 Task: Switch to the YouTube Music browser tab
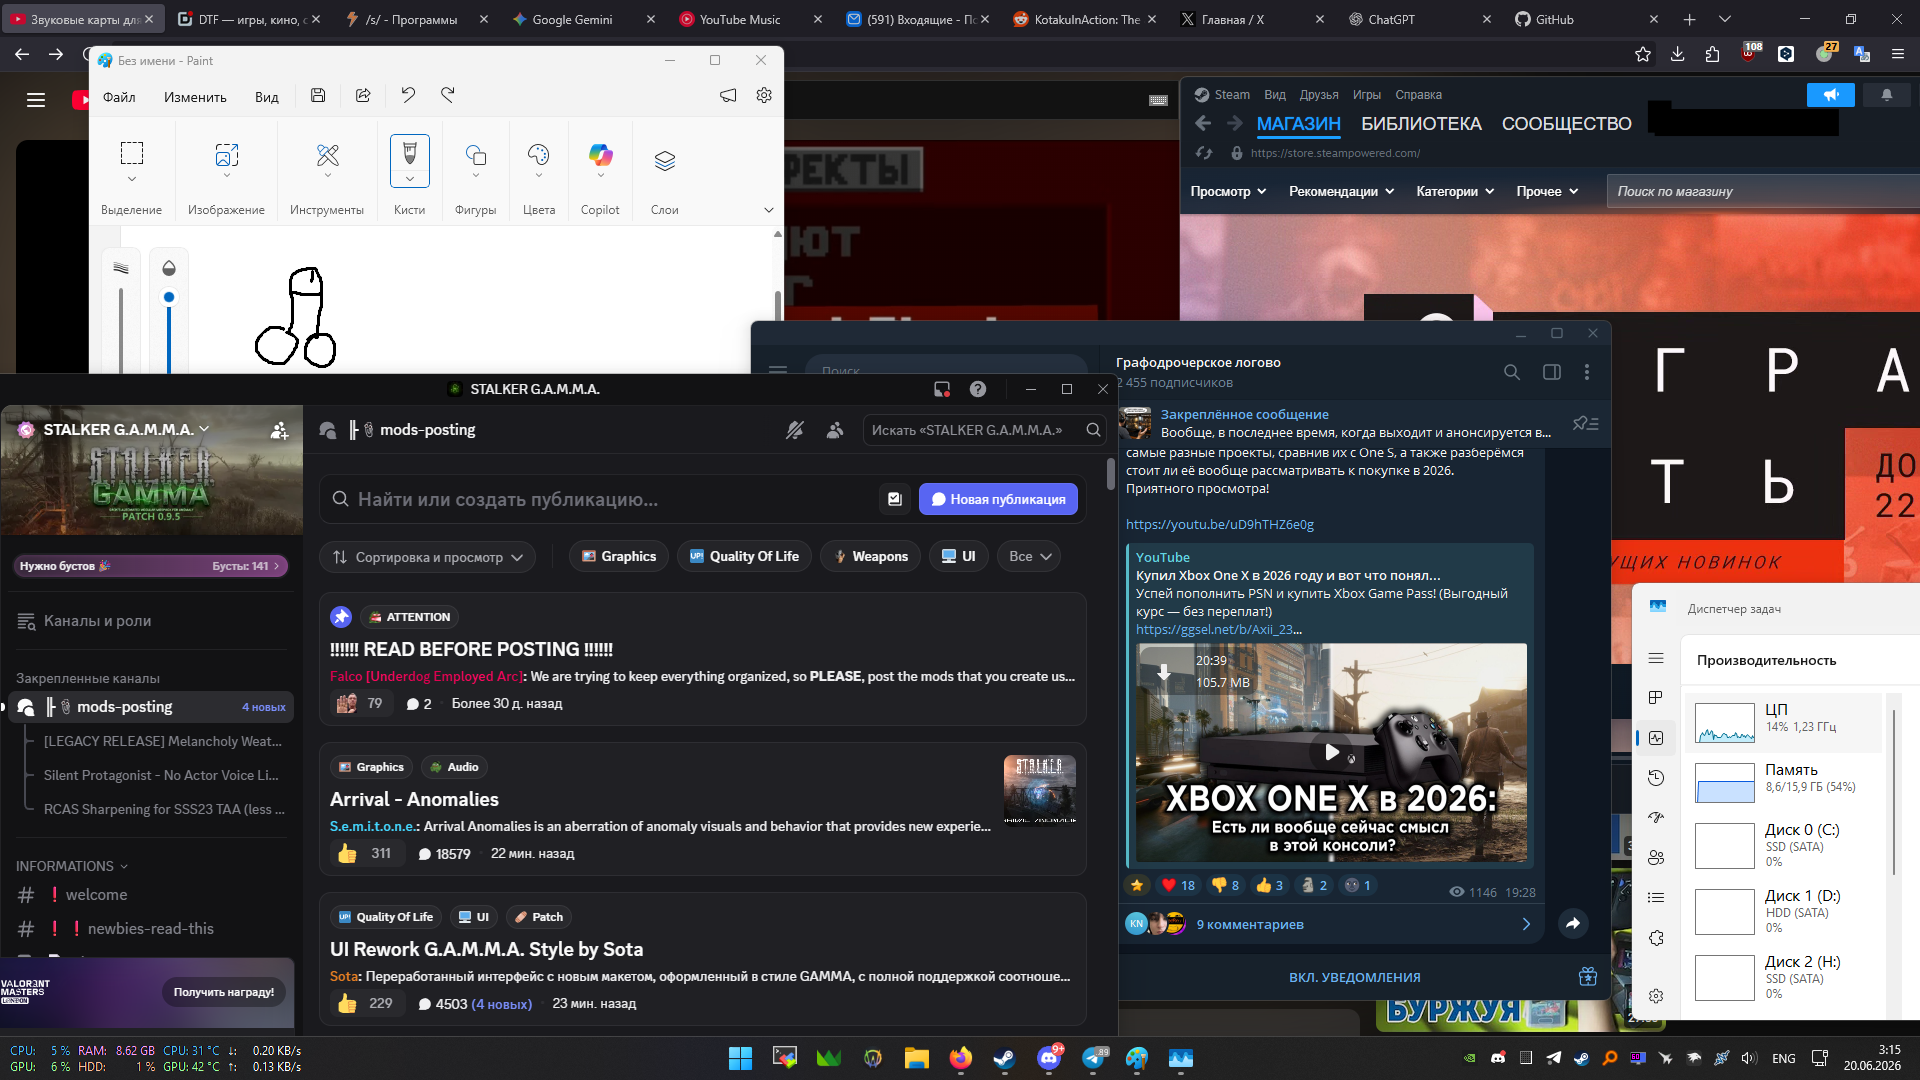point(750,19)
